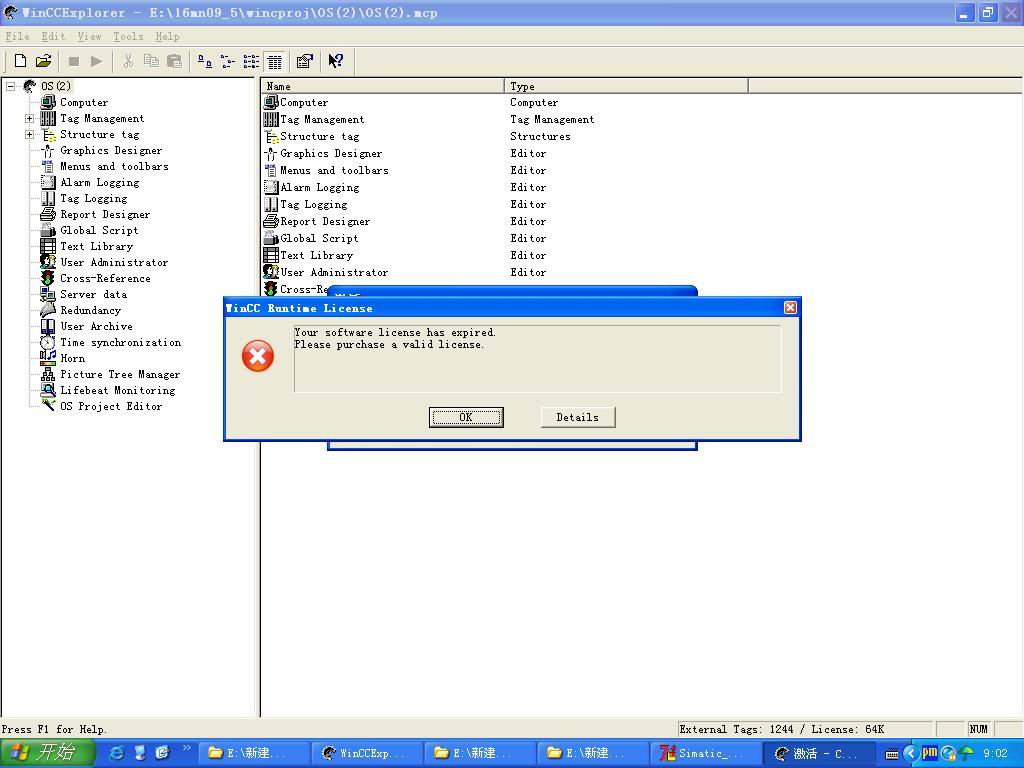Open the Help menu

(167, 37)
